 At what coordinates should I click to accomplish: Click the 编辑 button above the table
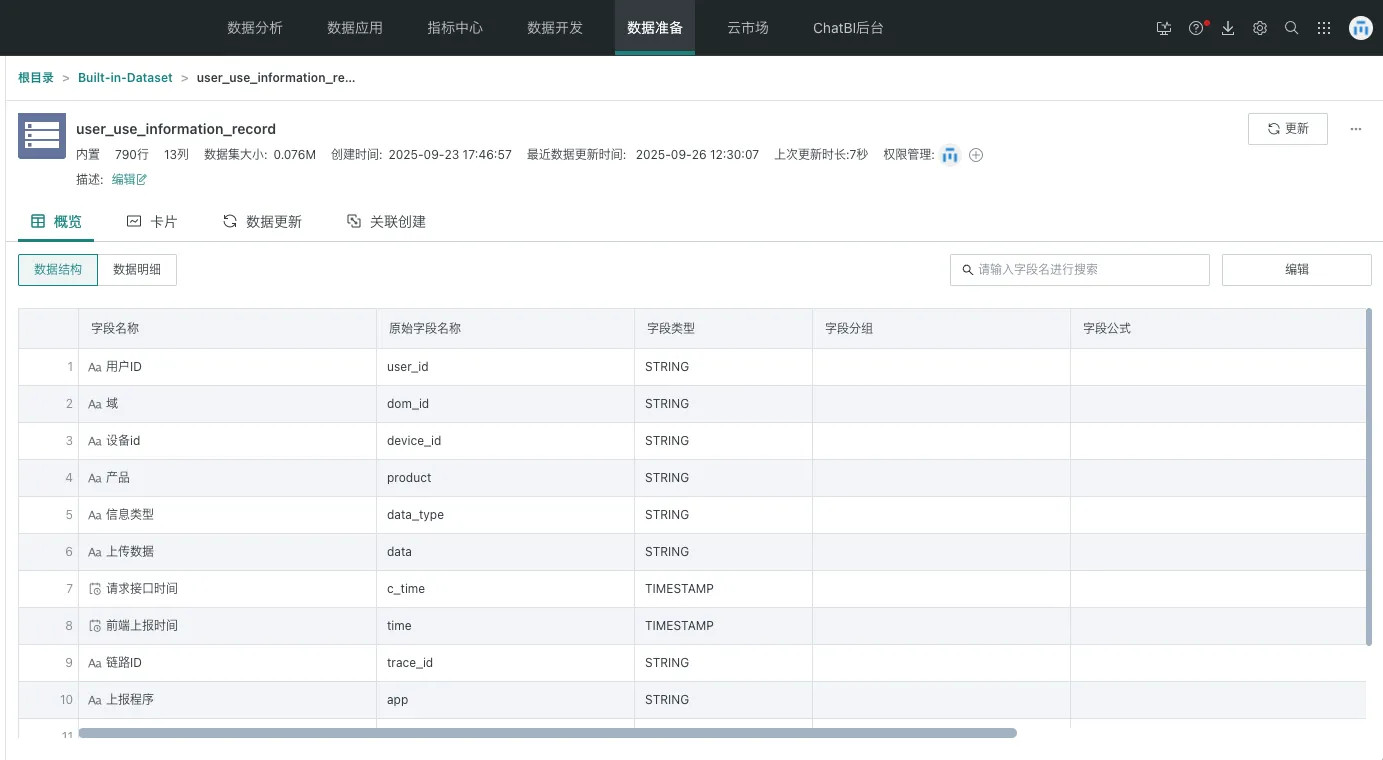1296,270
